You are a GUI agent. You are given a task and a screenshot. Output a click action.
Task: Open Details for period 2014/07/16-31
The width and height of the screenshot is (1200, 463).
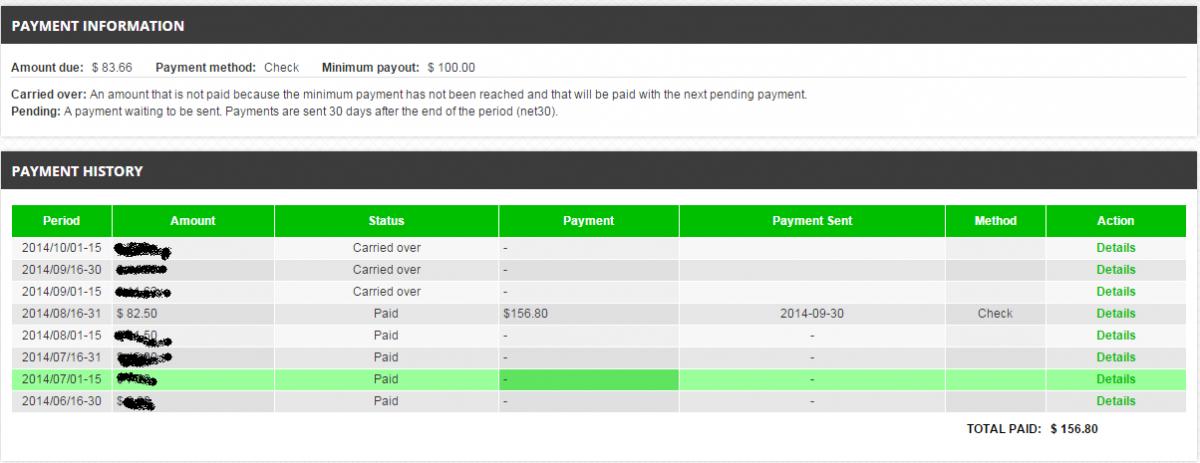[1115, 357]
